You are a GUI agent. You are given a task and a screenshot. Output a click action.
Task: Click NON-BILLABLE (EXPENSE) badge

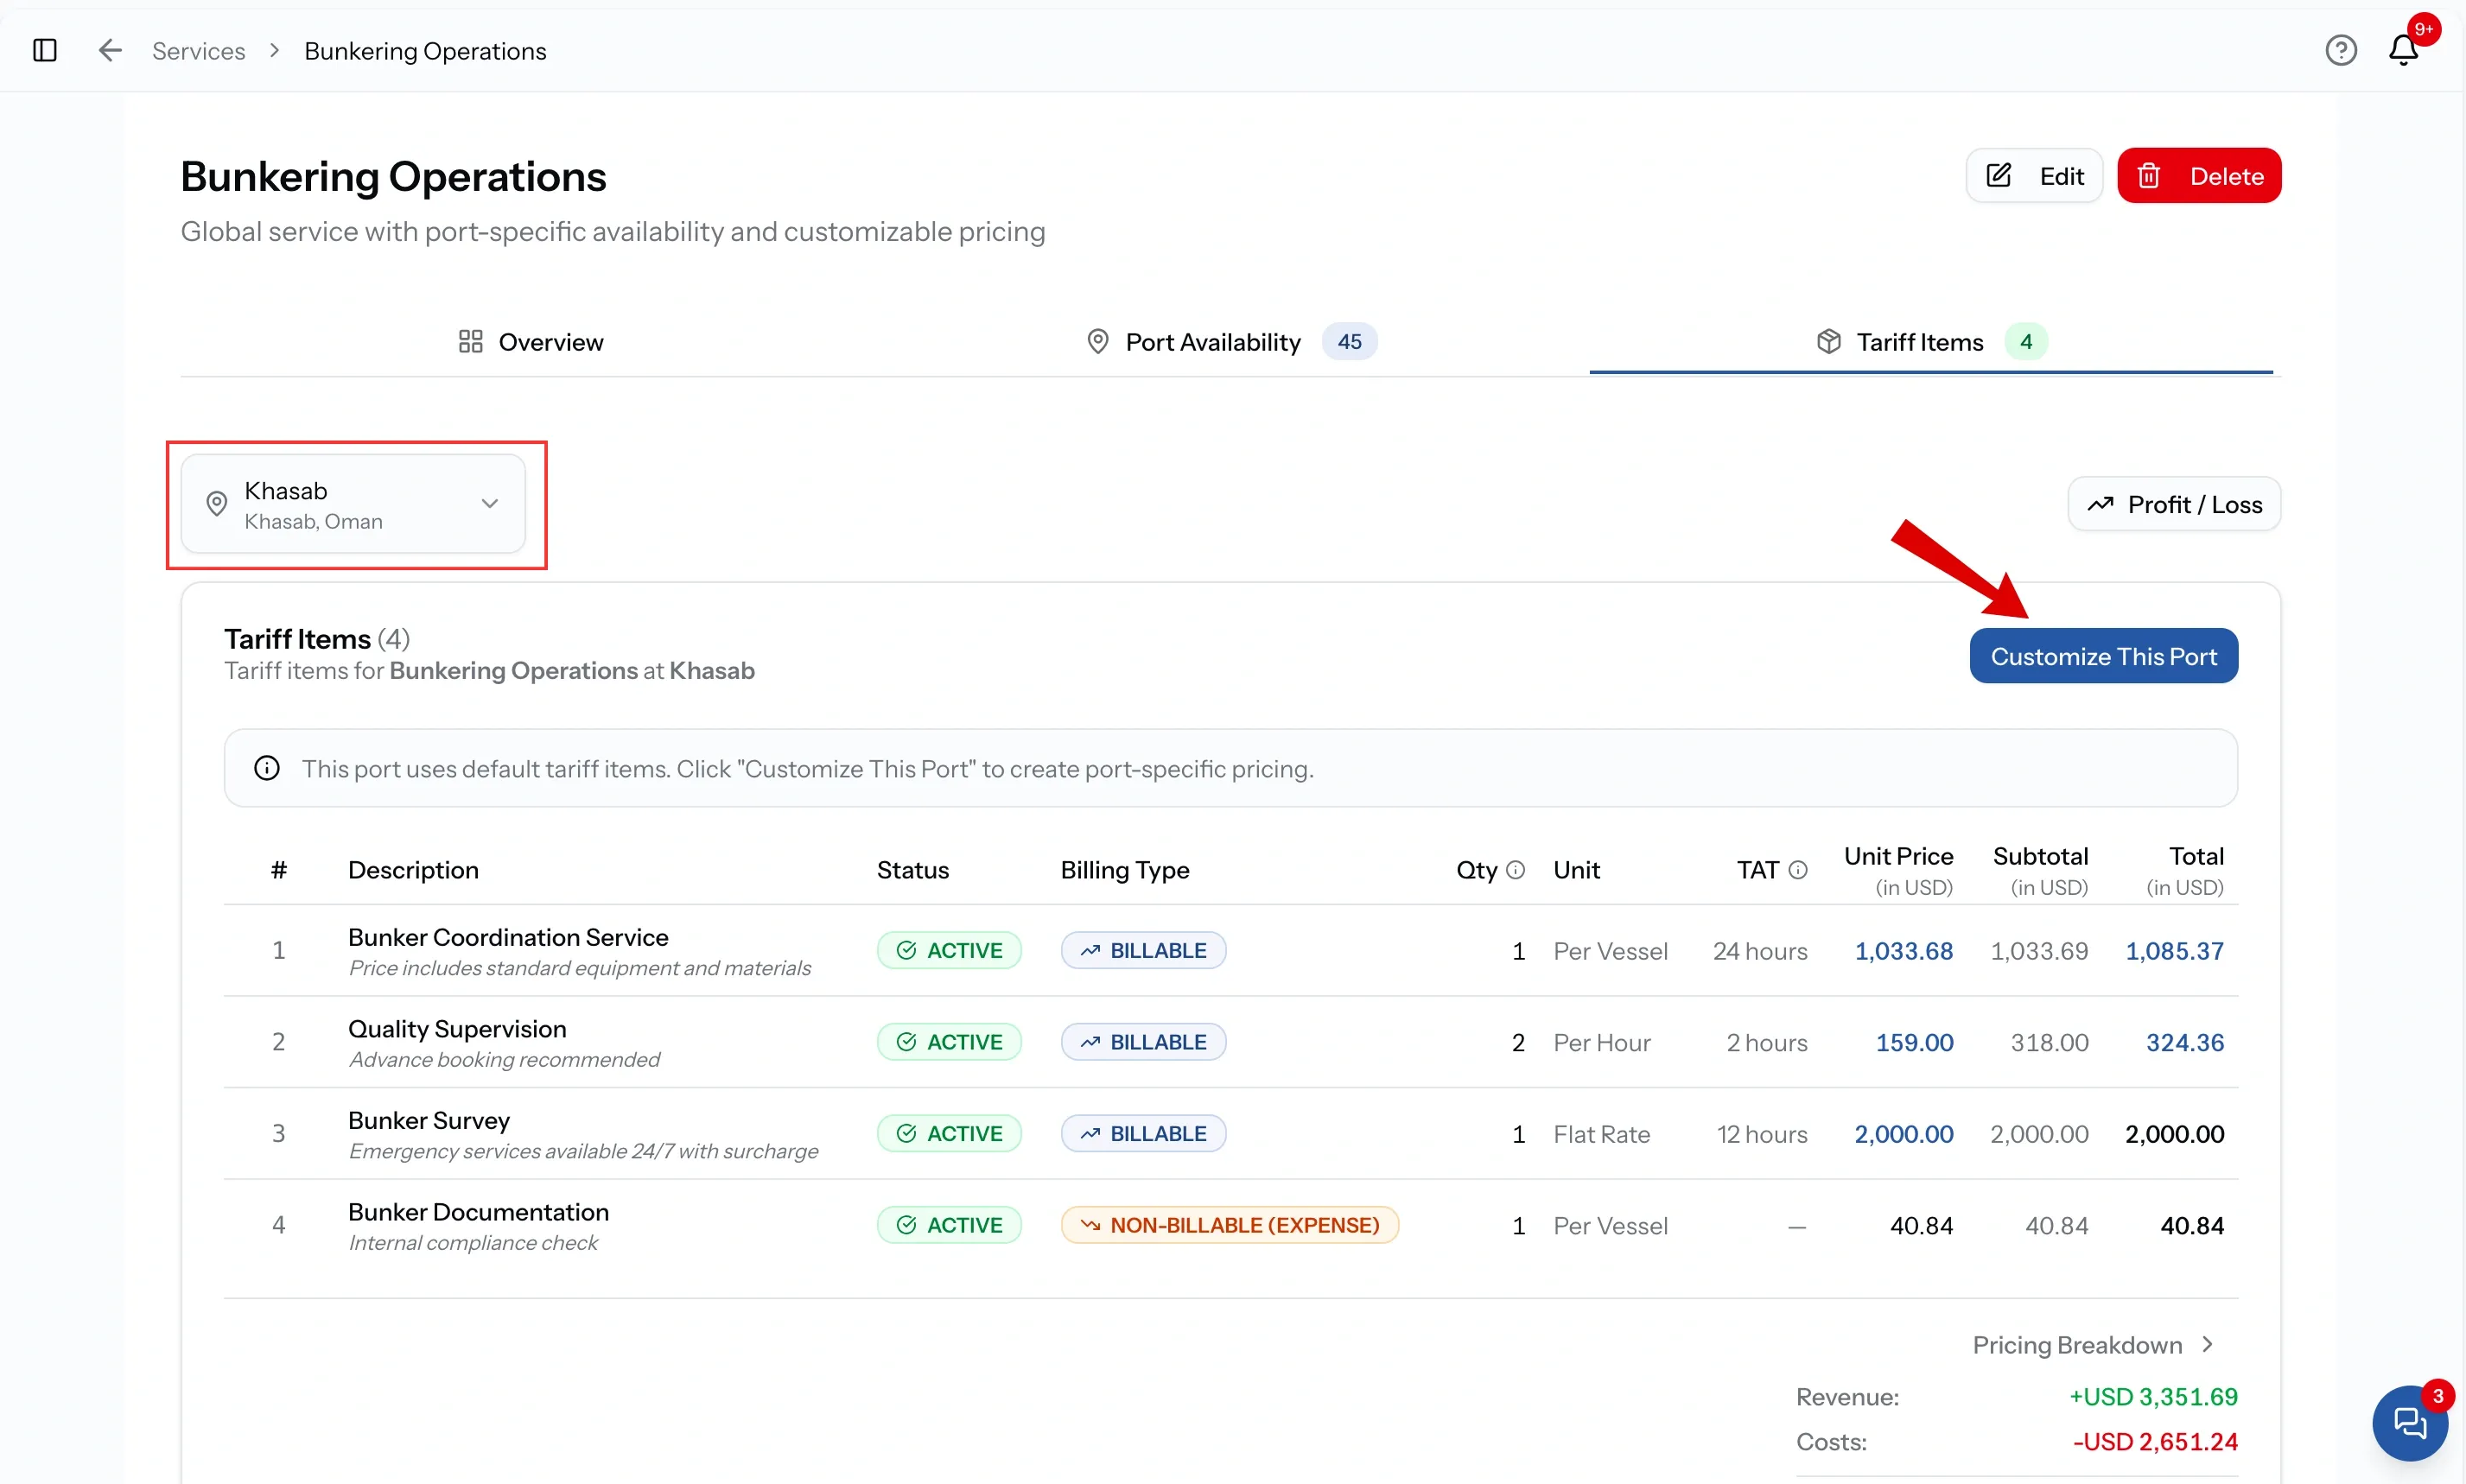[x=1229, y=1225]
